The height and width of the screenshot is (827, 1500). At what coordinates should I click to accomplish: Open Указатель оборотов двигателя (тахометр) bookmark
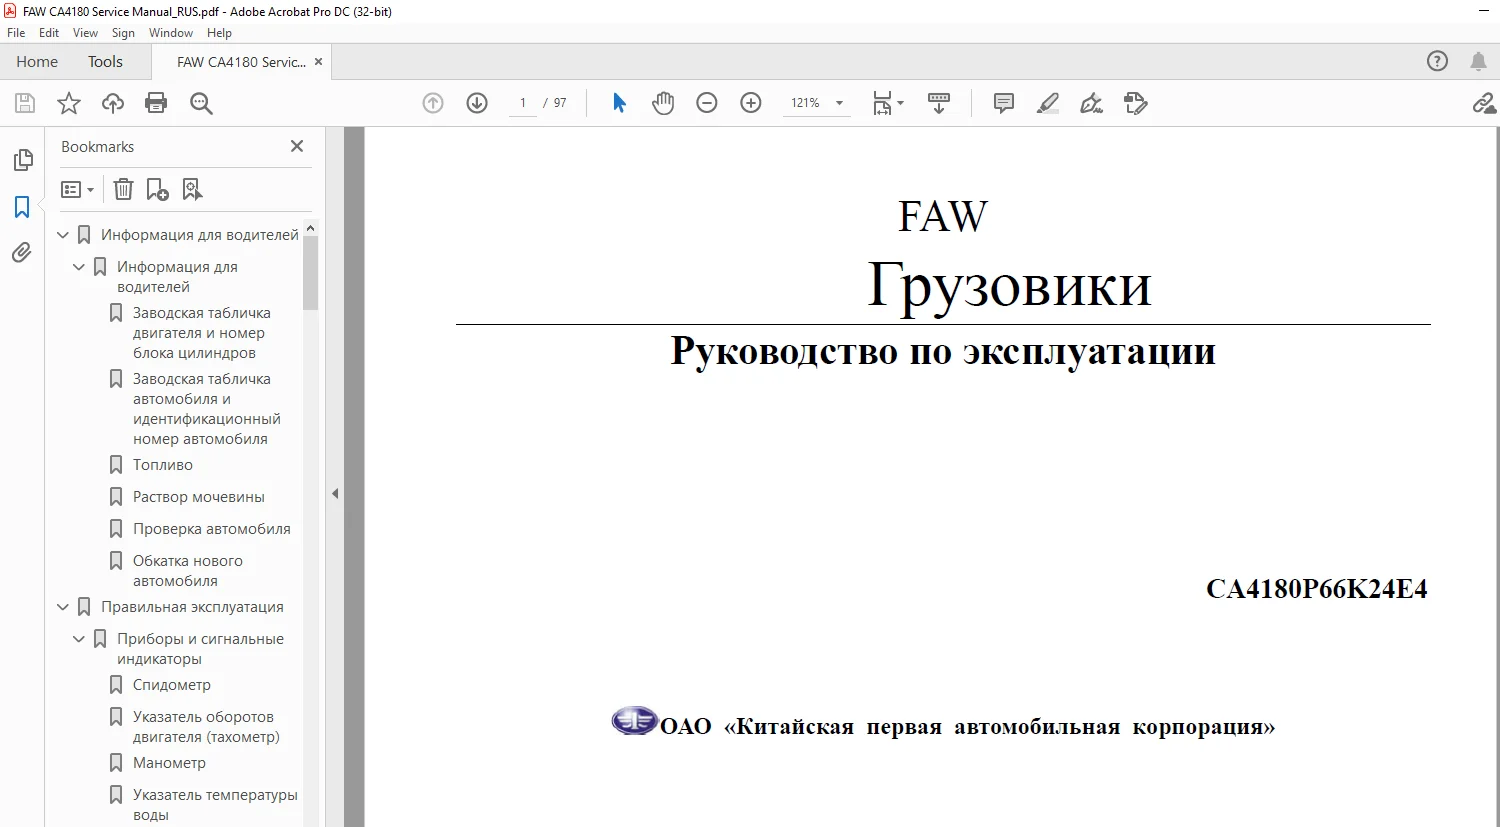[x=206, y=727]
